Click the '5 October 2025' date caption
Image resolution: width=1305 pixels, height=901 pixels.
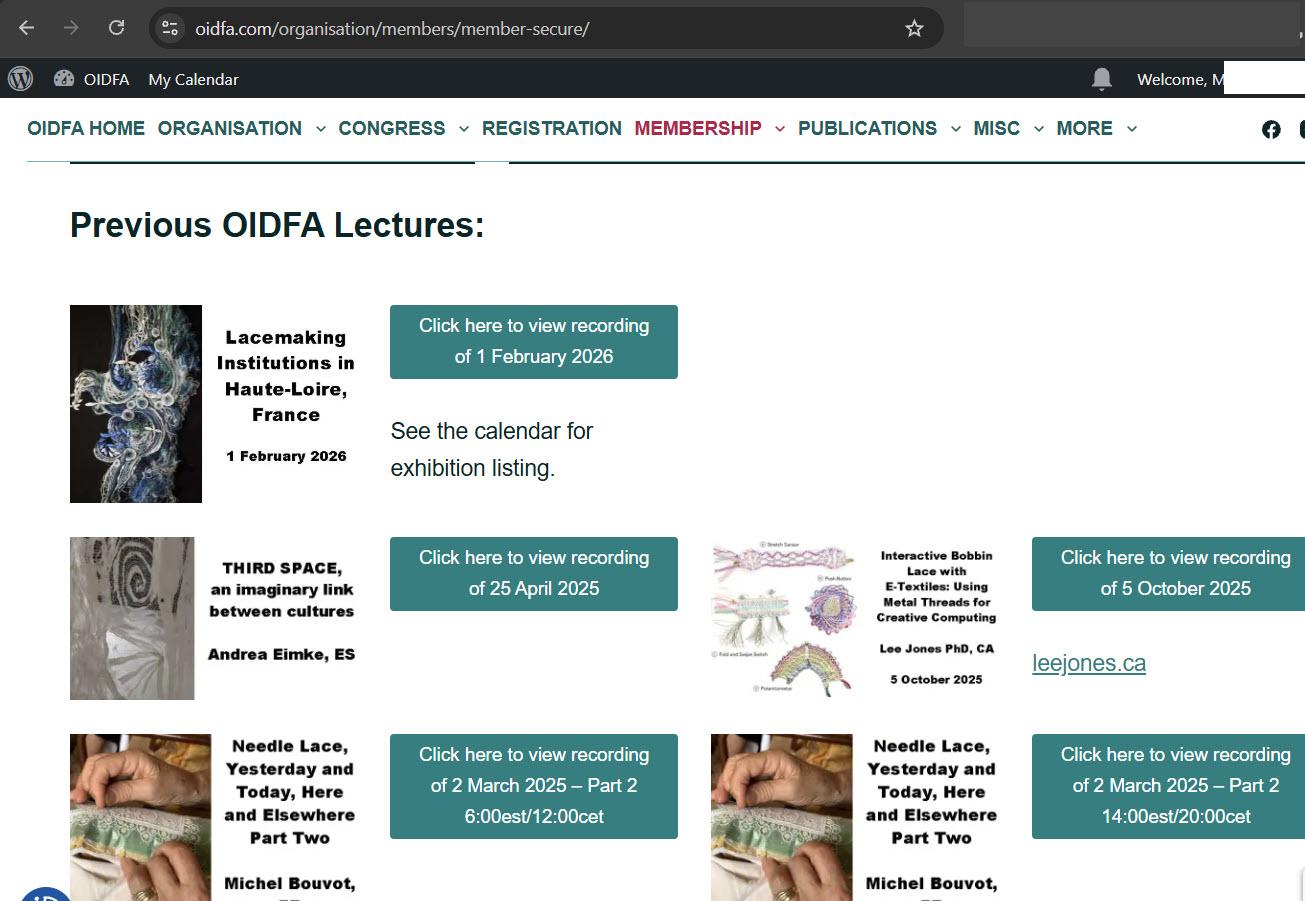coord(937,680)
